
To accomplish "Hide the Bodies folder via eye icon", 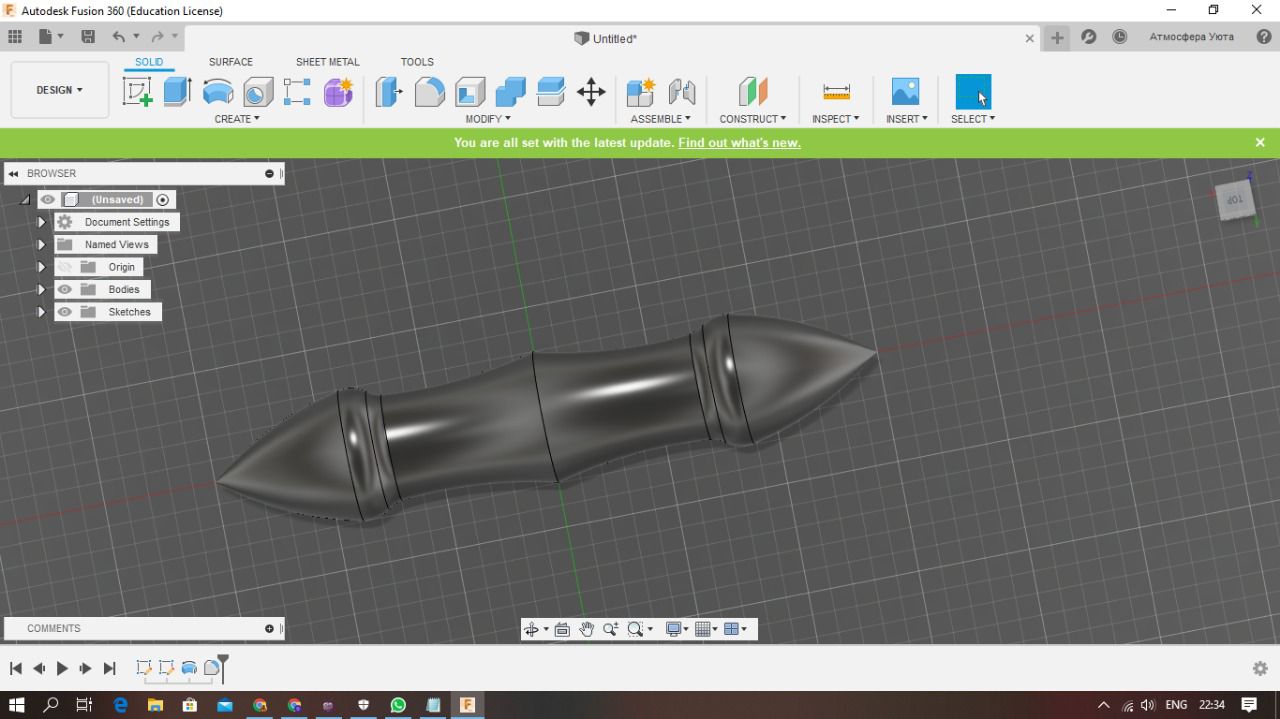I will point(65,289).
